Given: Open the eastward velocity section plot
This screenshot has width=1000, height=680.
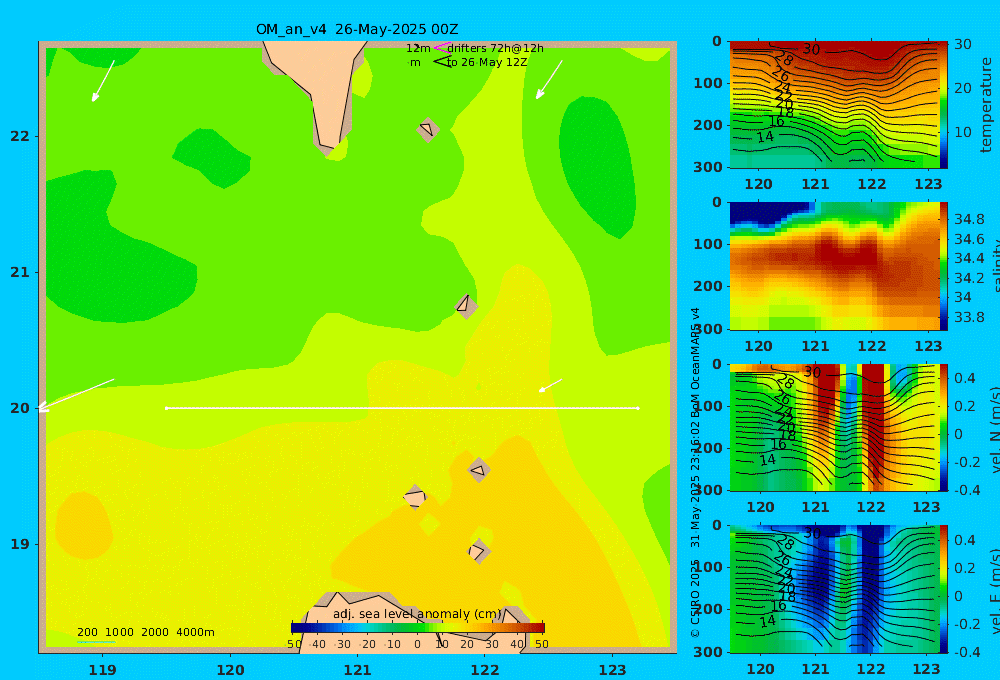Looking at the screenshot, I should (834, 589).
